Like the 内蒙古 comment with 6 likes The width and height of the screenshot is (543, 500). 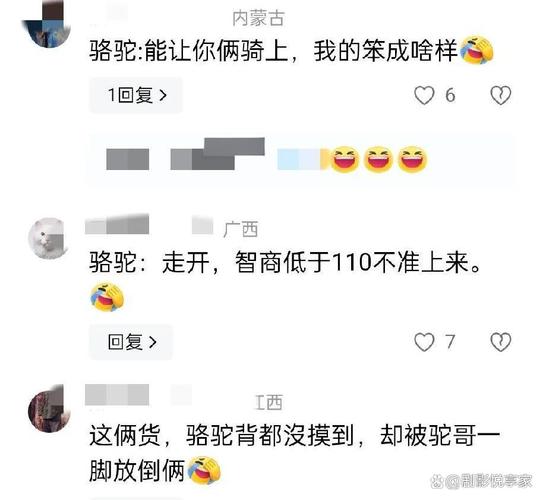[x=424, y=95]
